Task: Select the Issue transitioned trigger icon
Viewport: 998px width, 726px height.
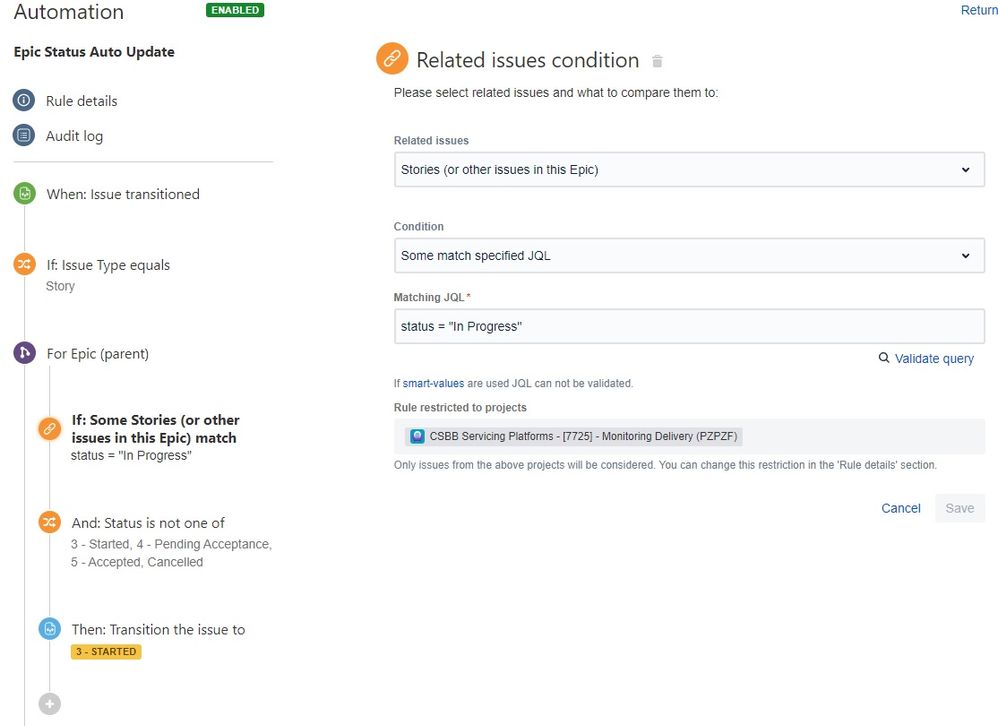Action: [x=24, y=193]
